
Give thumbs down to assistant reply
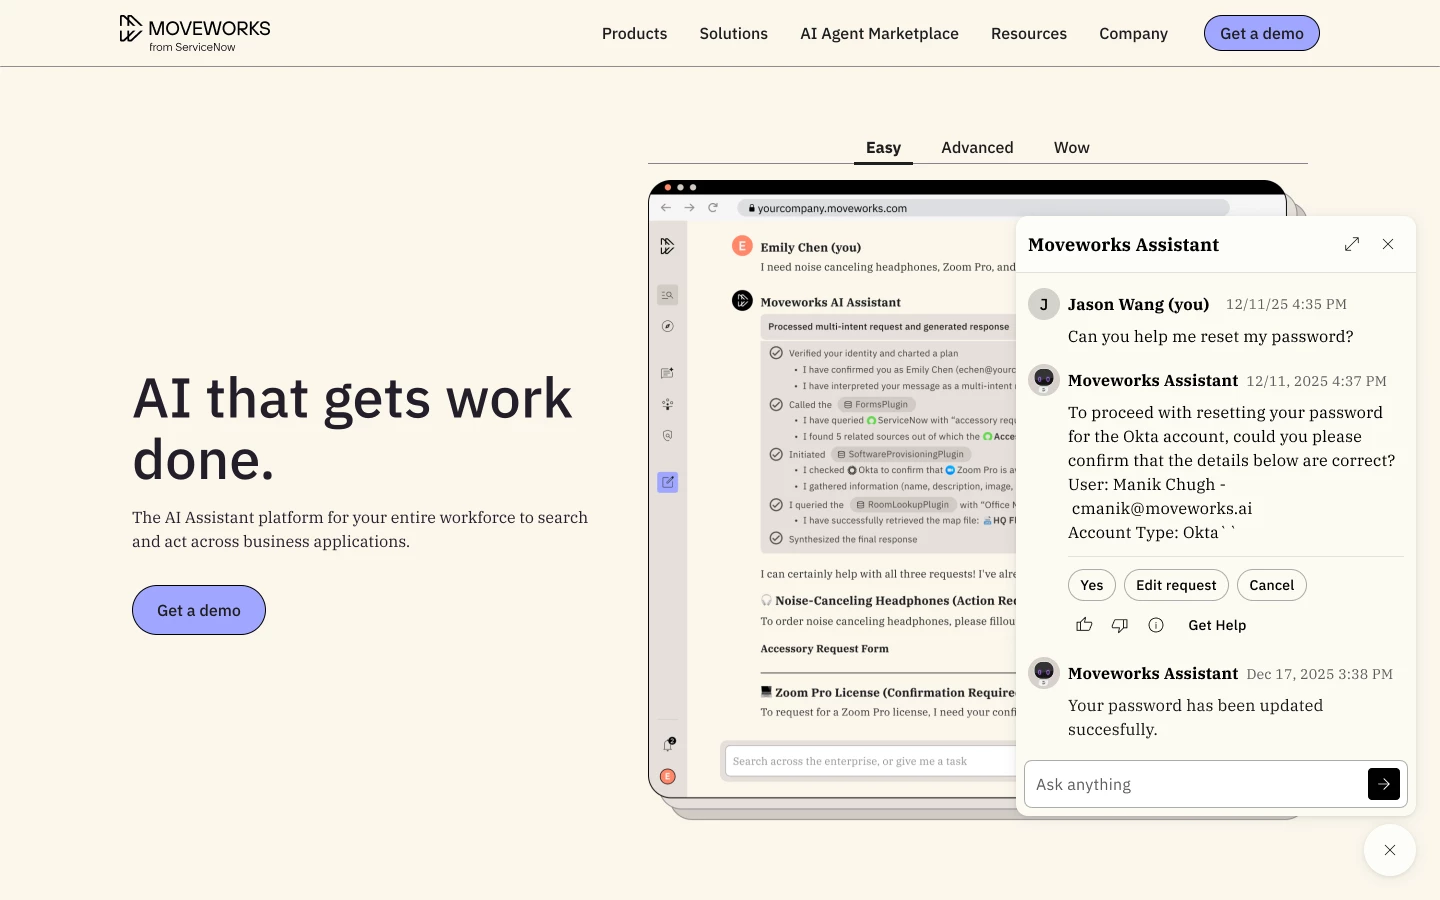pyautogui.click(x=1120, y=625)
